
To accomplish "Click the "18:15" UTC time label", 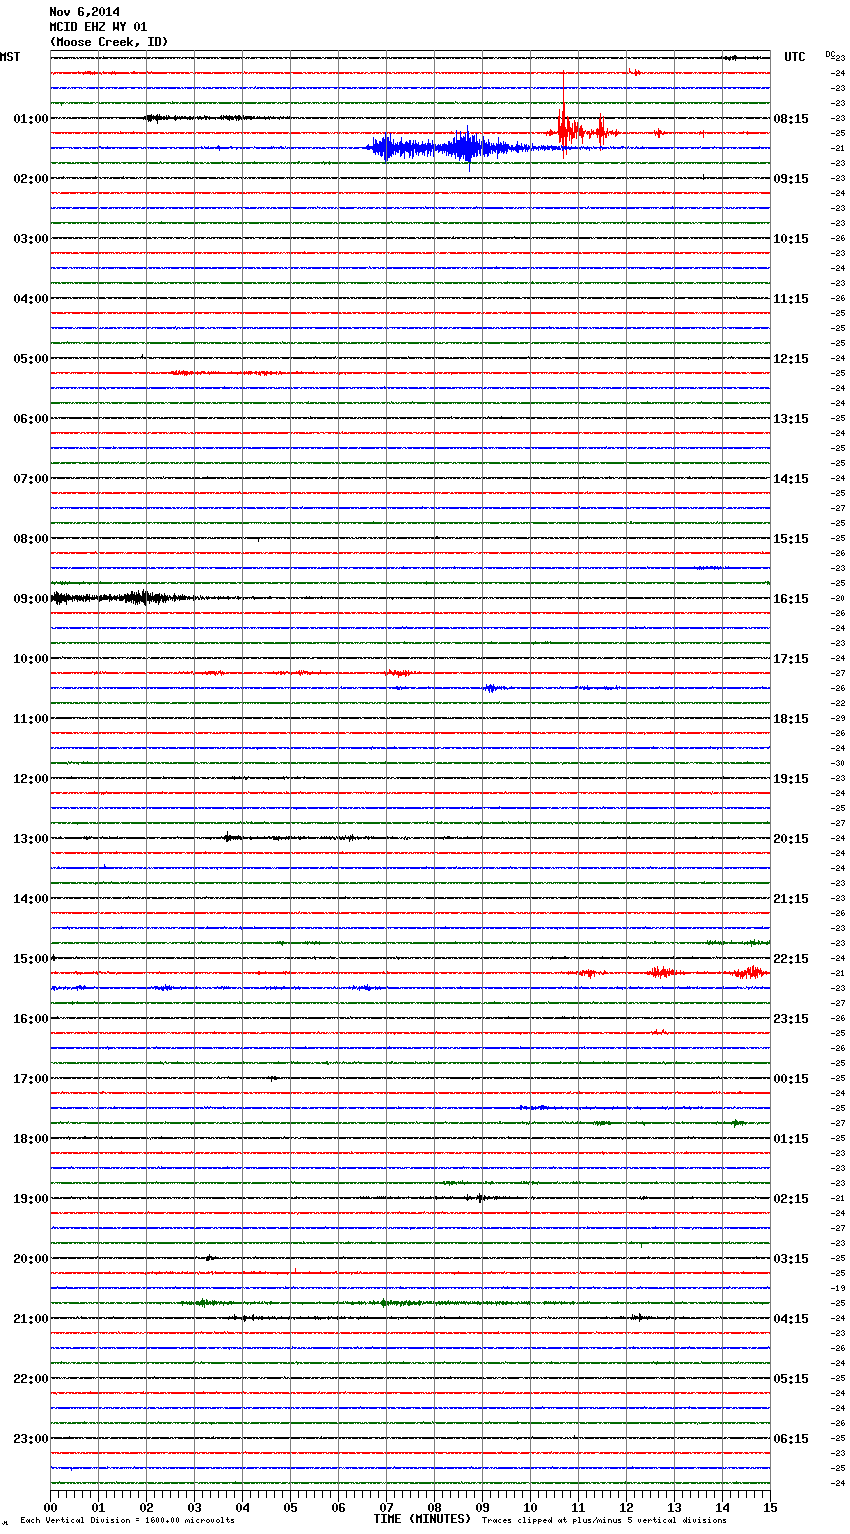I will click(x=791, y=718).
